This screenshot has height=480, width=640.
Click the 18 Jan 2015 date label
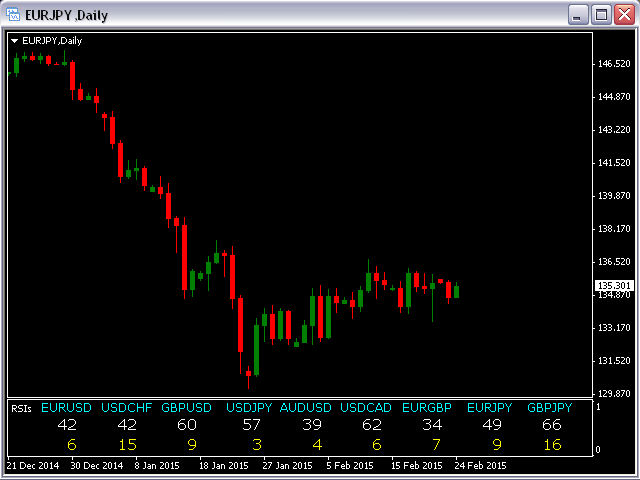(224, 466)
